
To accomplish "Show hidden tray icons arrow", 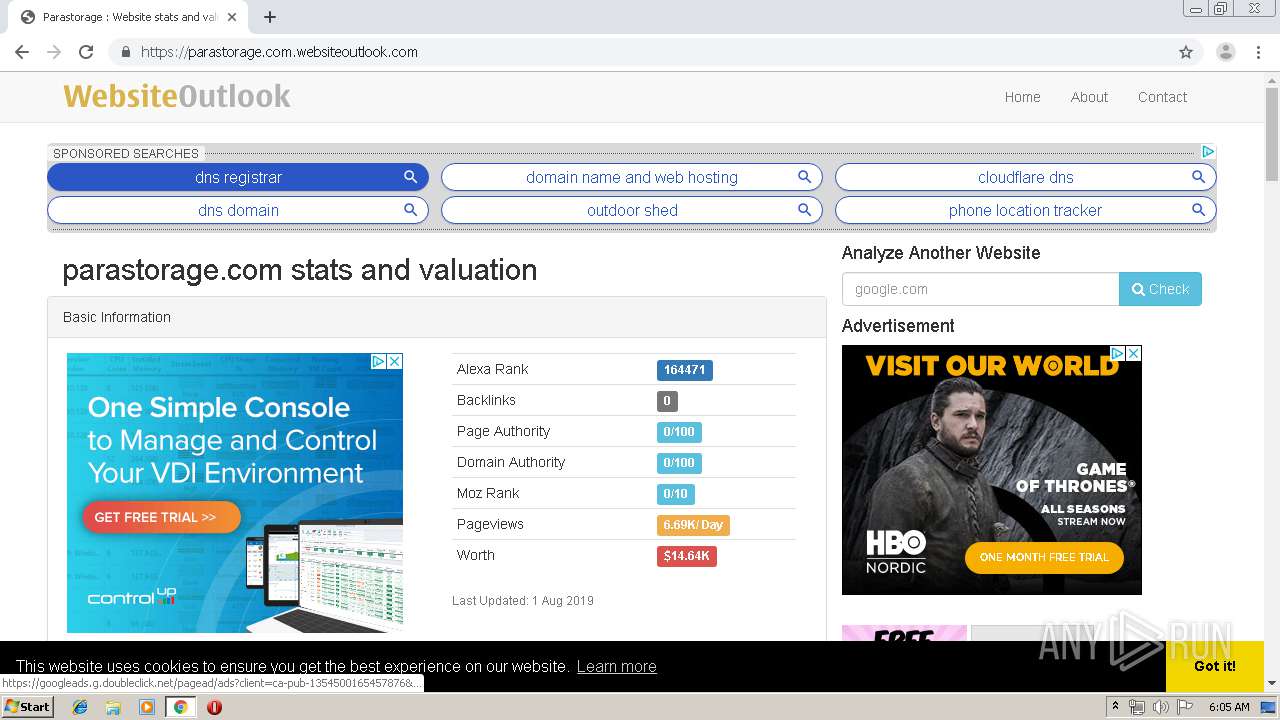I will (1115, 707).
